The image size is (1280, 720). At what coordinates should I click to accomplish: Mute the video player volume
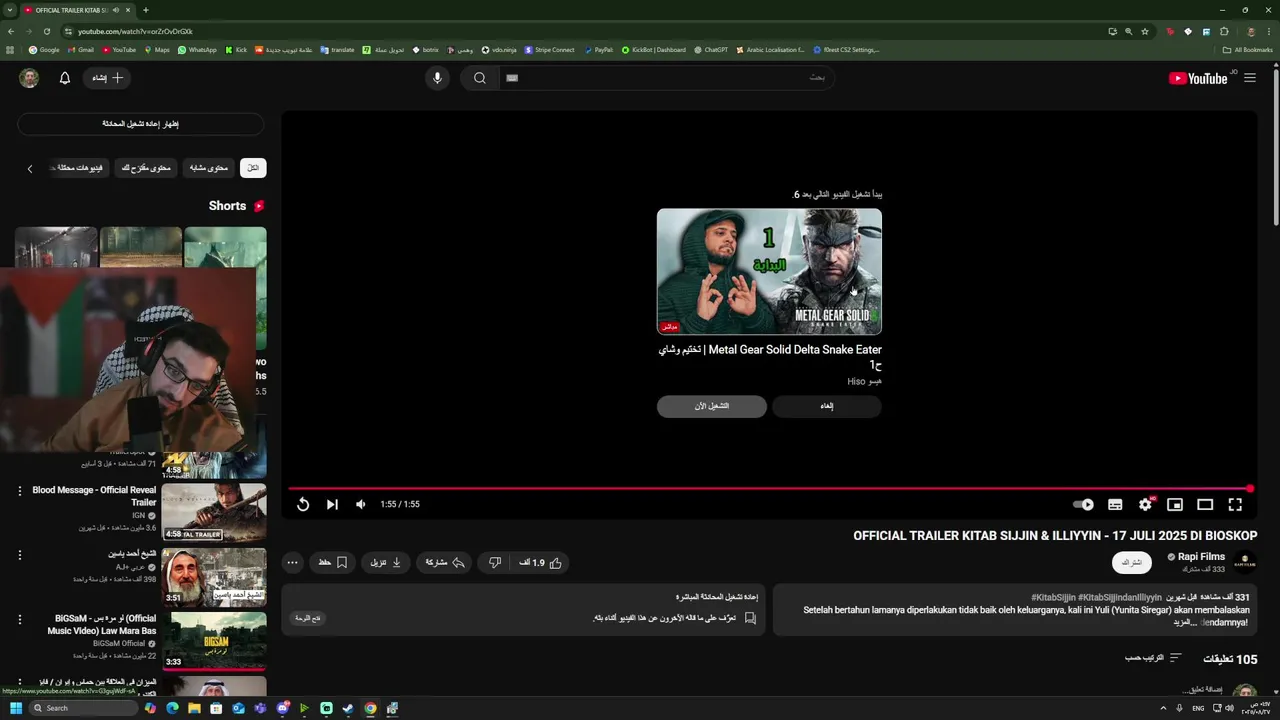pos(361,504)
